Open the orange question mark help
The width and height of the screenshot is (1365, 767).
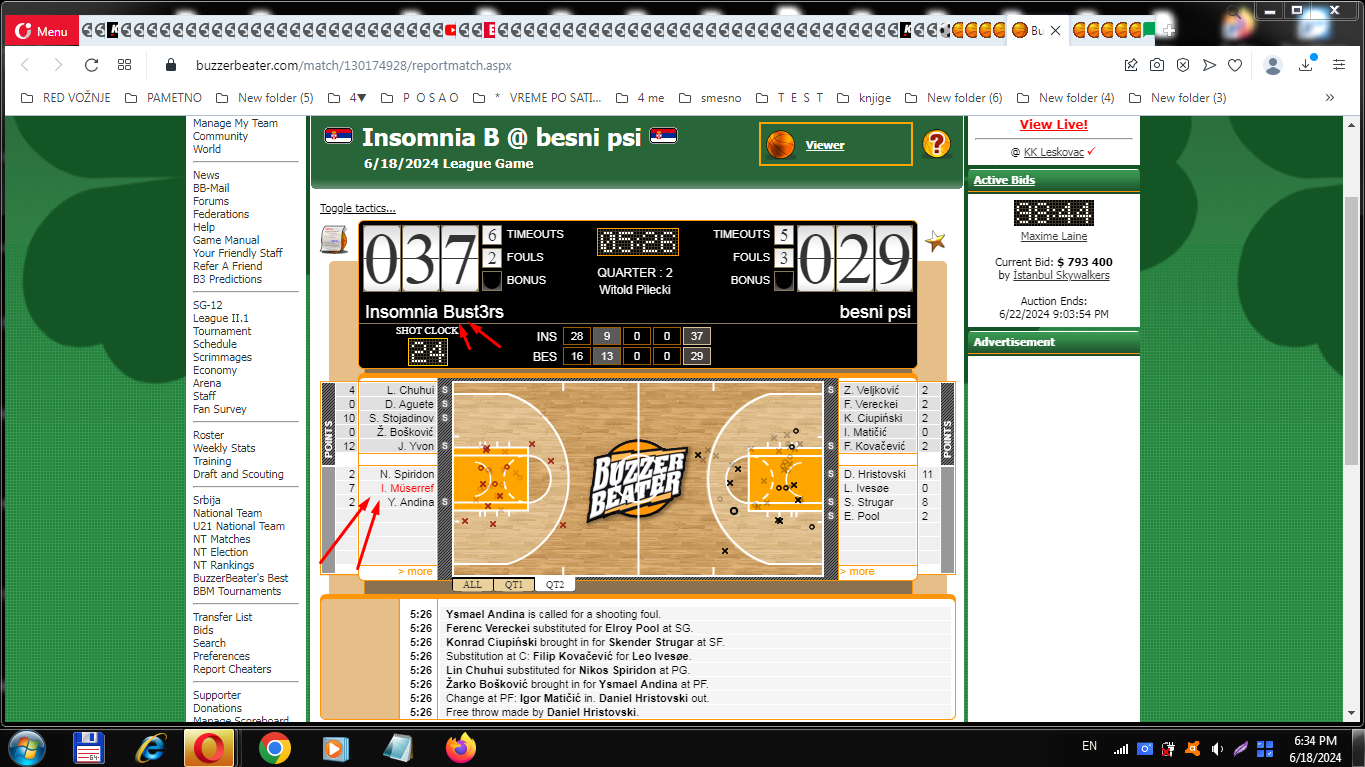pyautogui.click(x=936, y=144)
